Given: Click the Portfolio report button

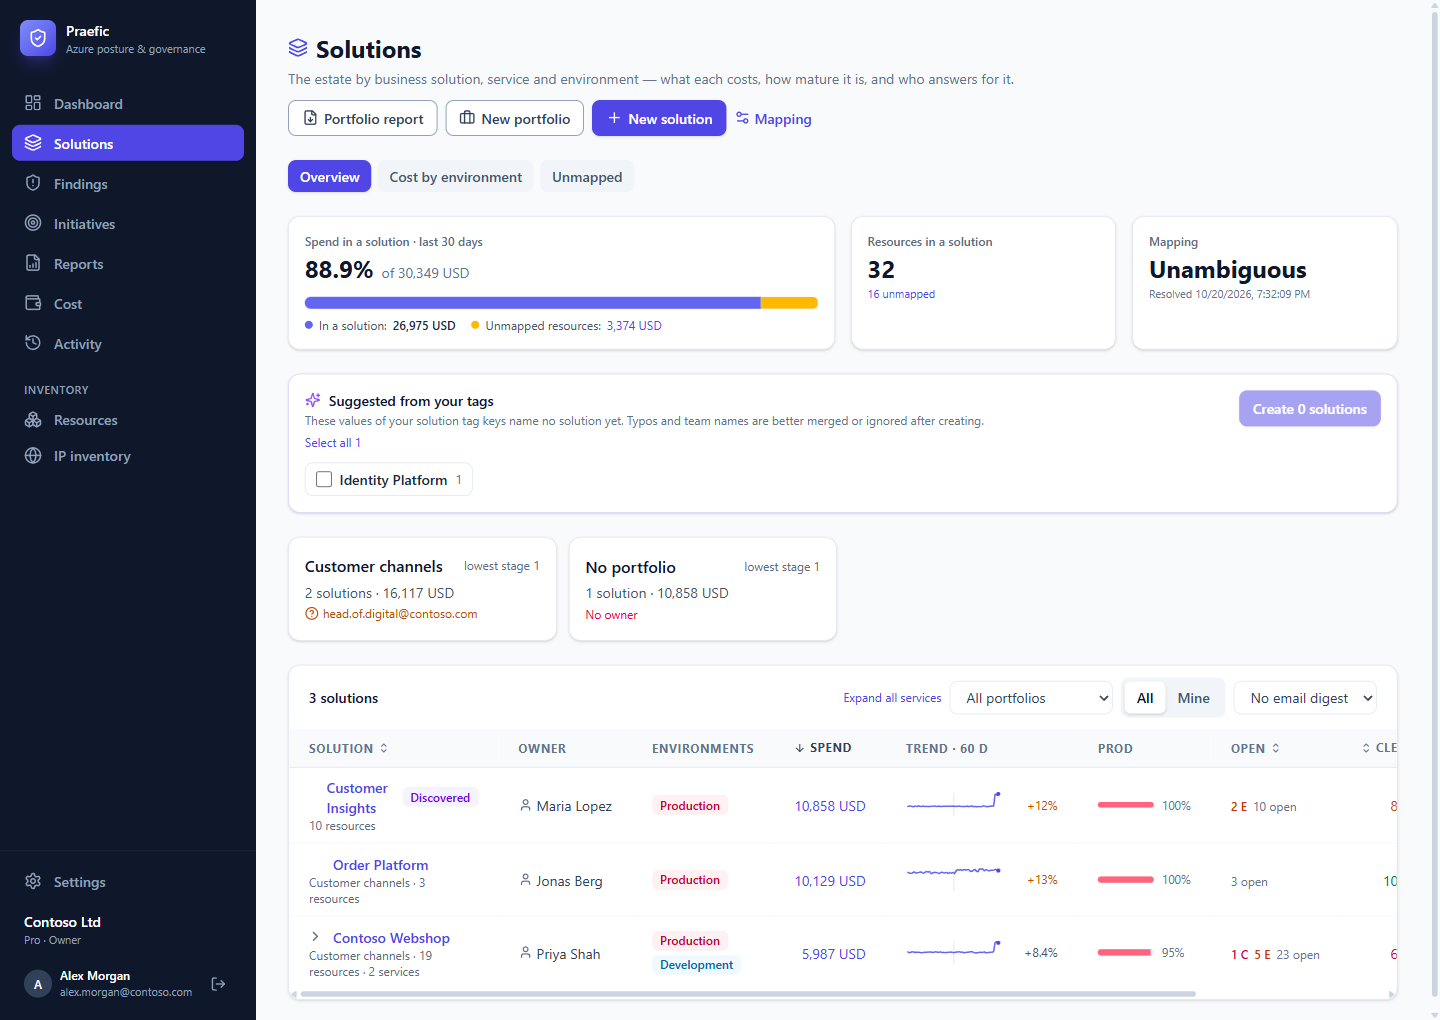Looking at the screenshot, I should tap(363, 118).
